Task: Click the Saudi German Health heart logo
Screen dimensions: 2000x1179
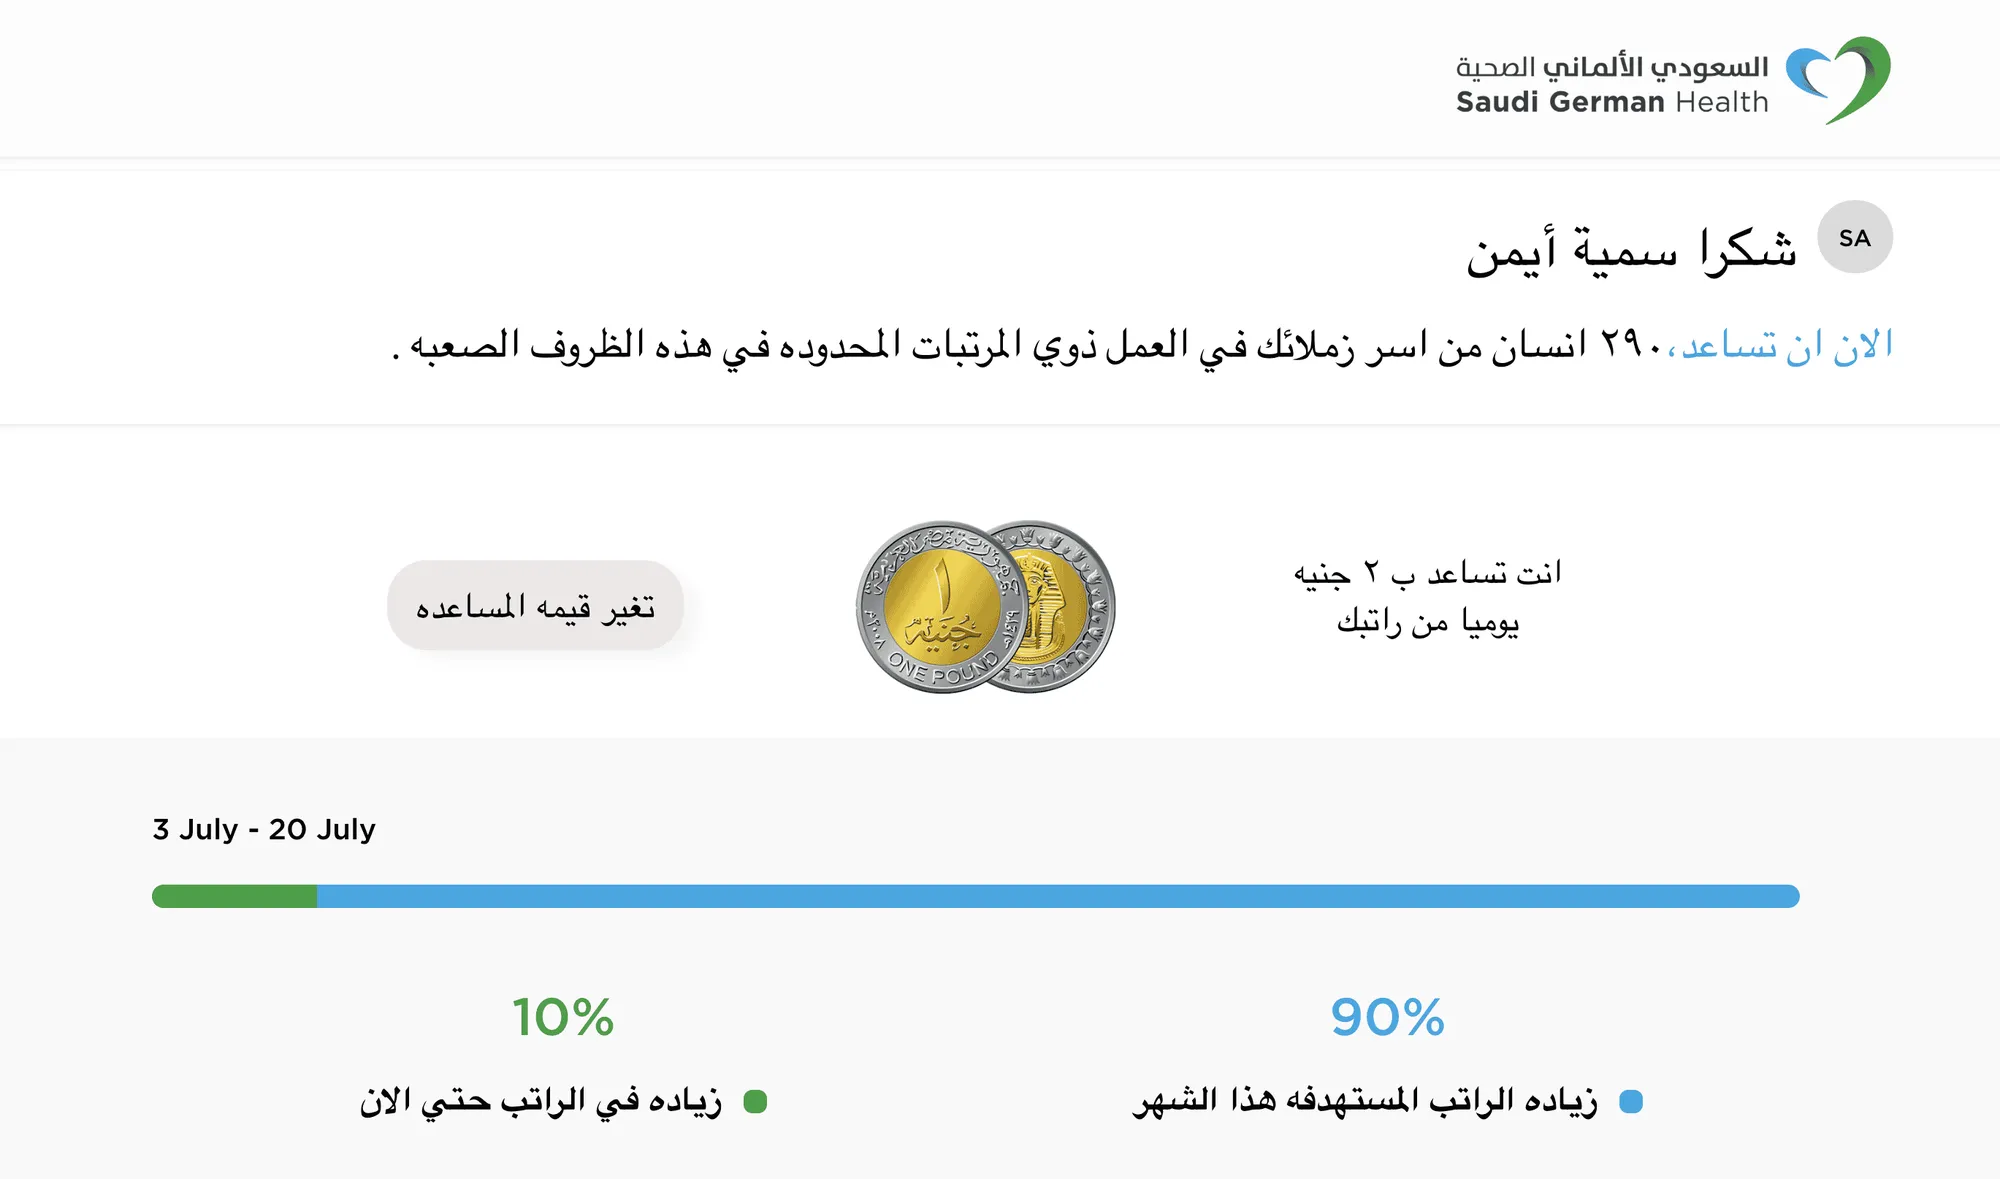Action: 1838,80
